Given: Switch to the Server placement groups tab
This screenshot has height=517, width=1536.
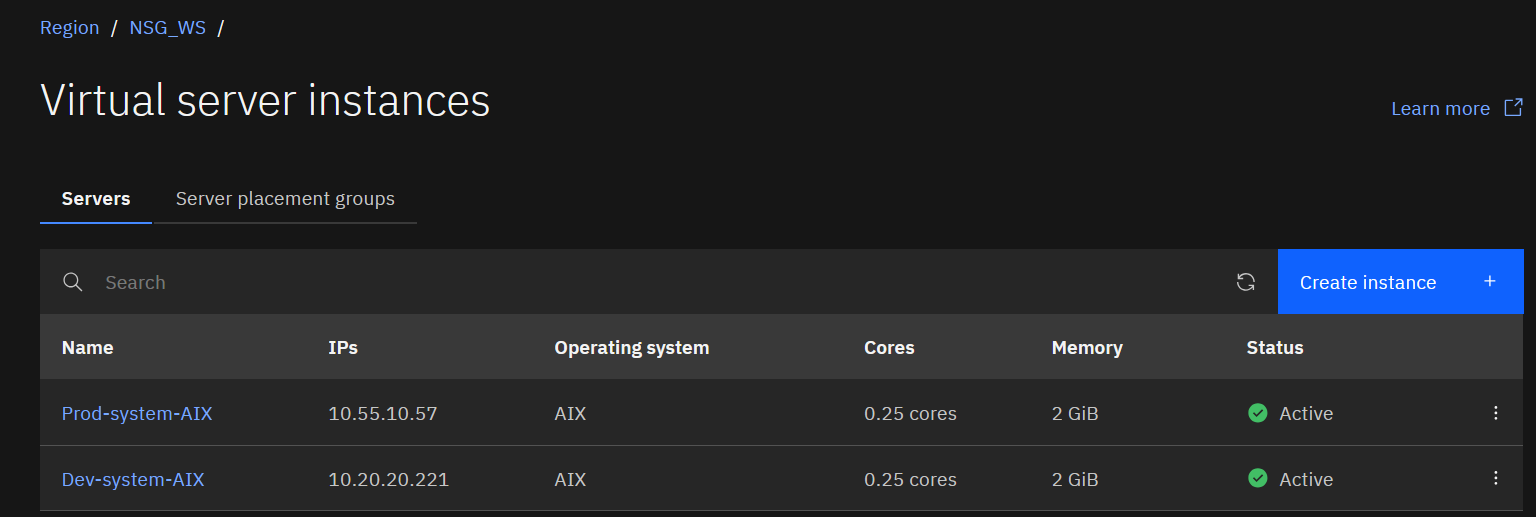Looking at the screenshot, I should pyautogui.click(x=285, y=199).
